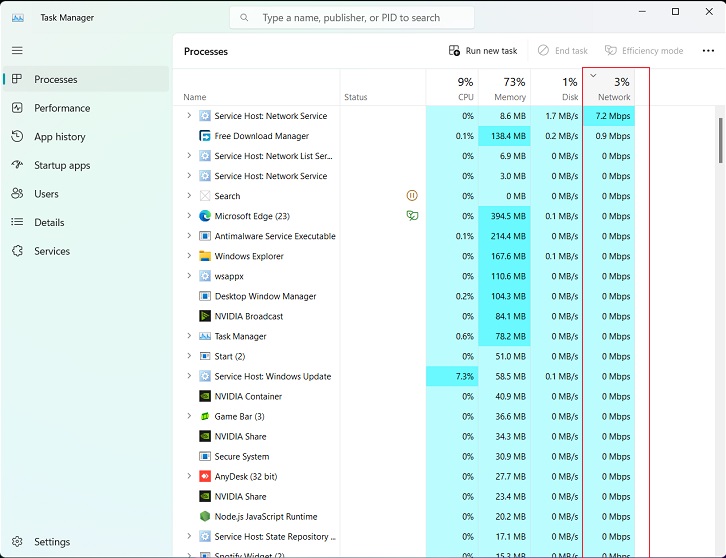Screen dimensions: 726x558
Task: Select the 7.3% CPU value
Action: click(452, 376)
